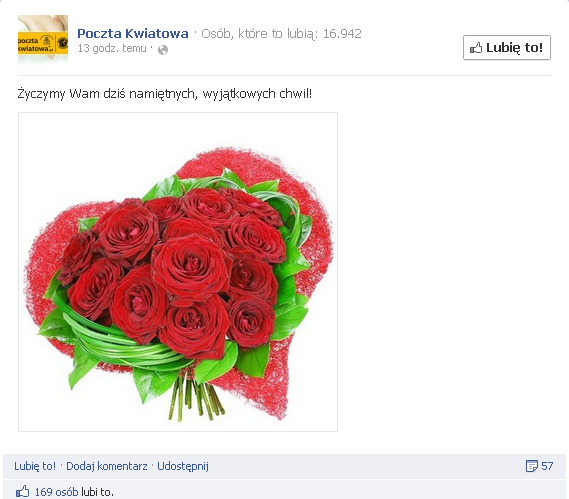
Task: Open the heart-shaped rose bouquet photo
Action: point(178,272)
